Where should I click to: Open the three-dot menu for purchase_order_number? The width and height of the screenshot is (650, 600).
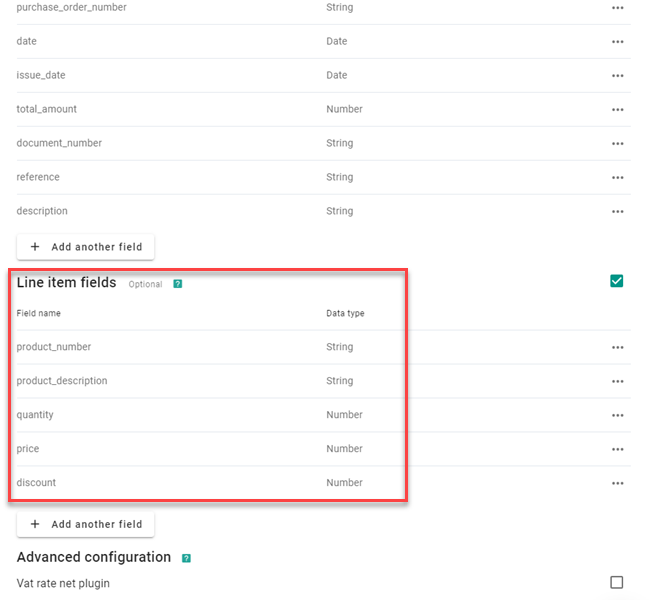(x=617, y=8)
